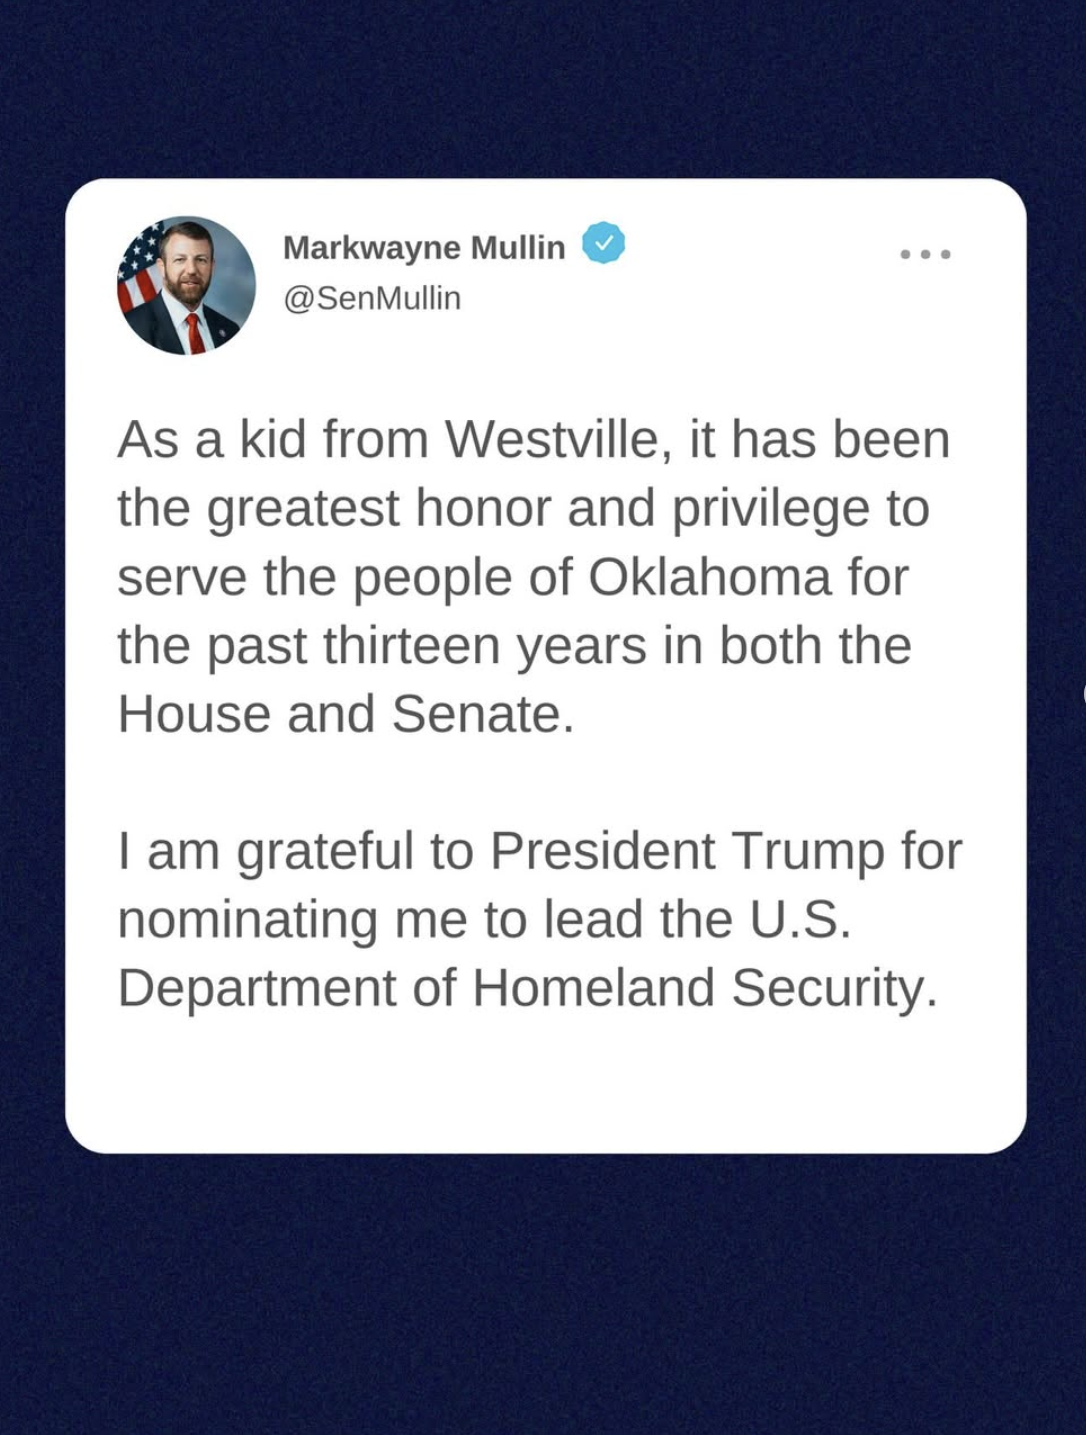Click the word "Department" in the tweet

(x=257, y=988)
